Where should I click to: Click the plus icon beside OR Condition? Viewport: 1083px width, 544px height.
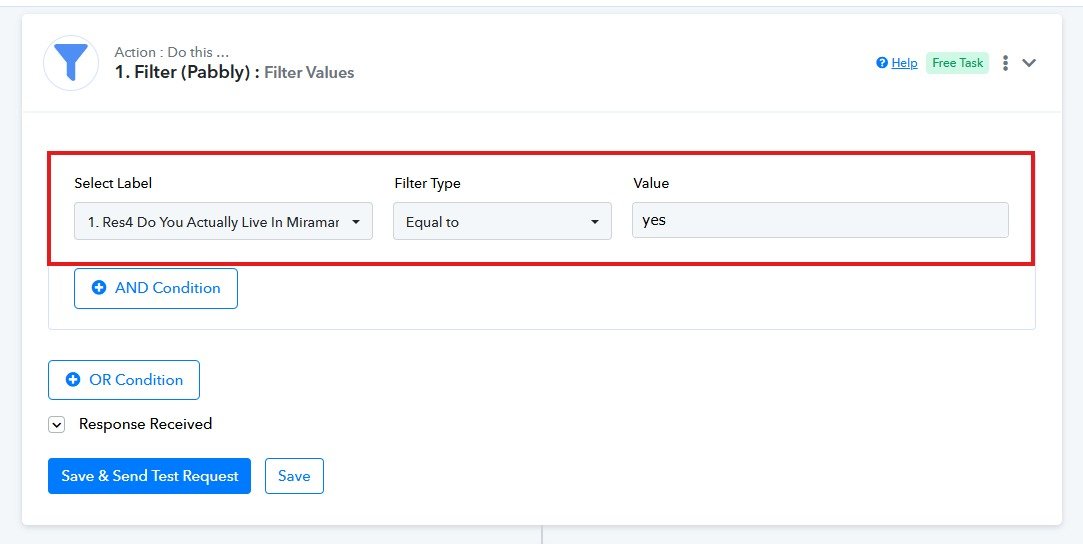[73, 380]
